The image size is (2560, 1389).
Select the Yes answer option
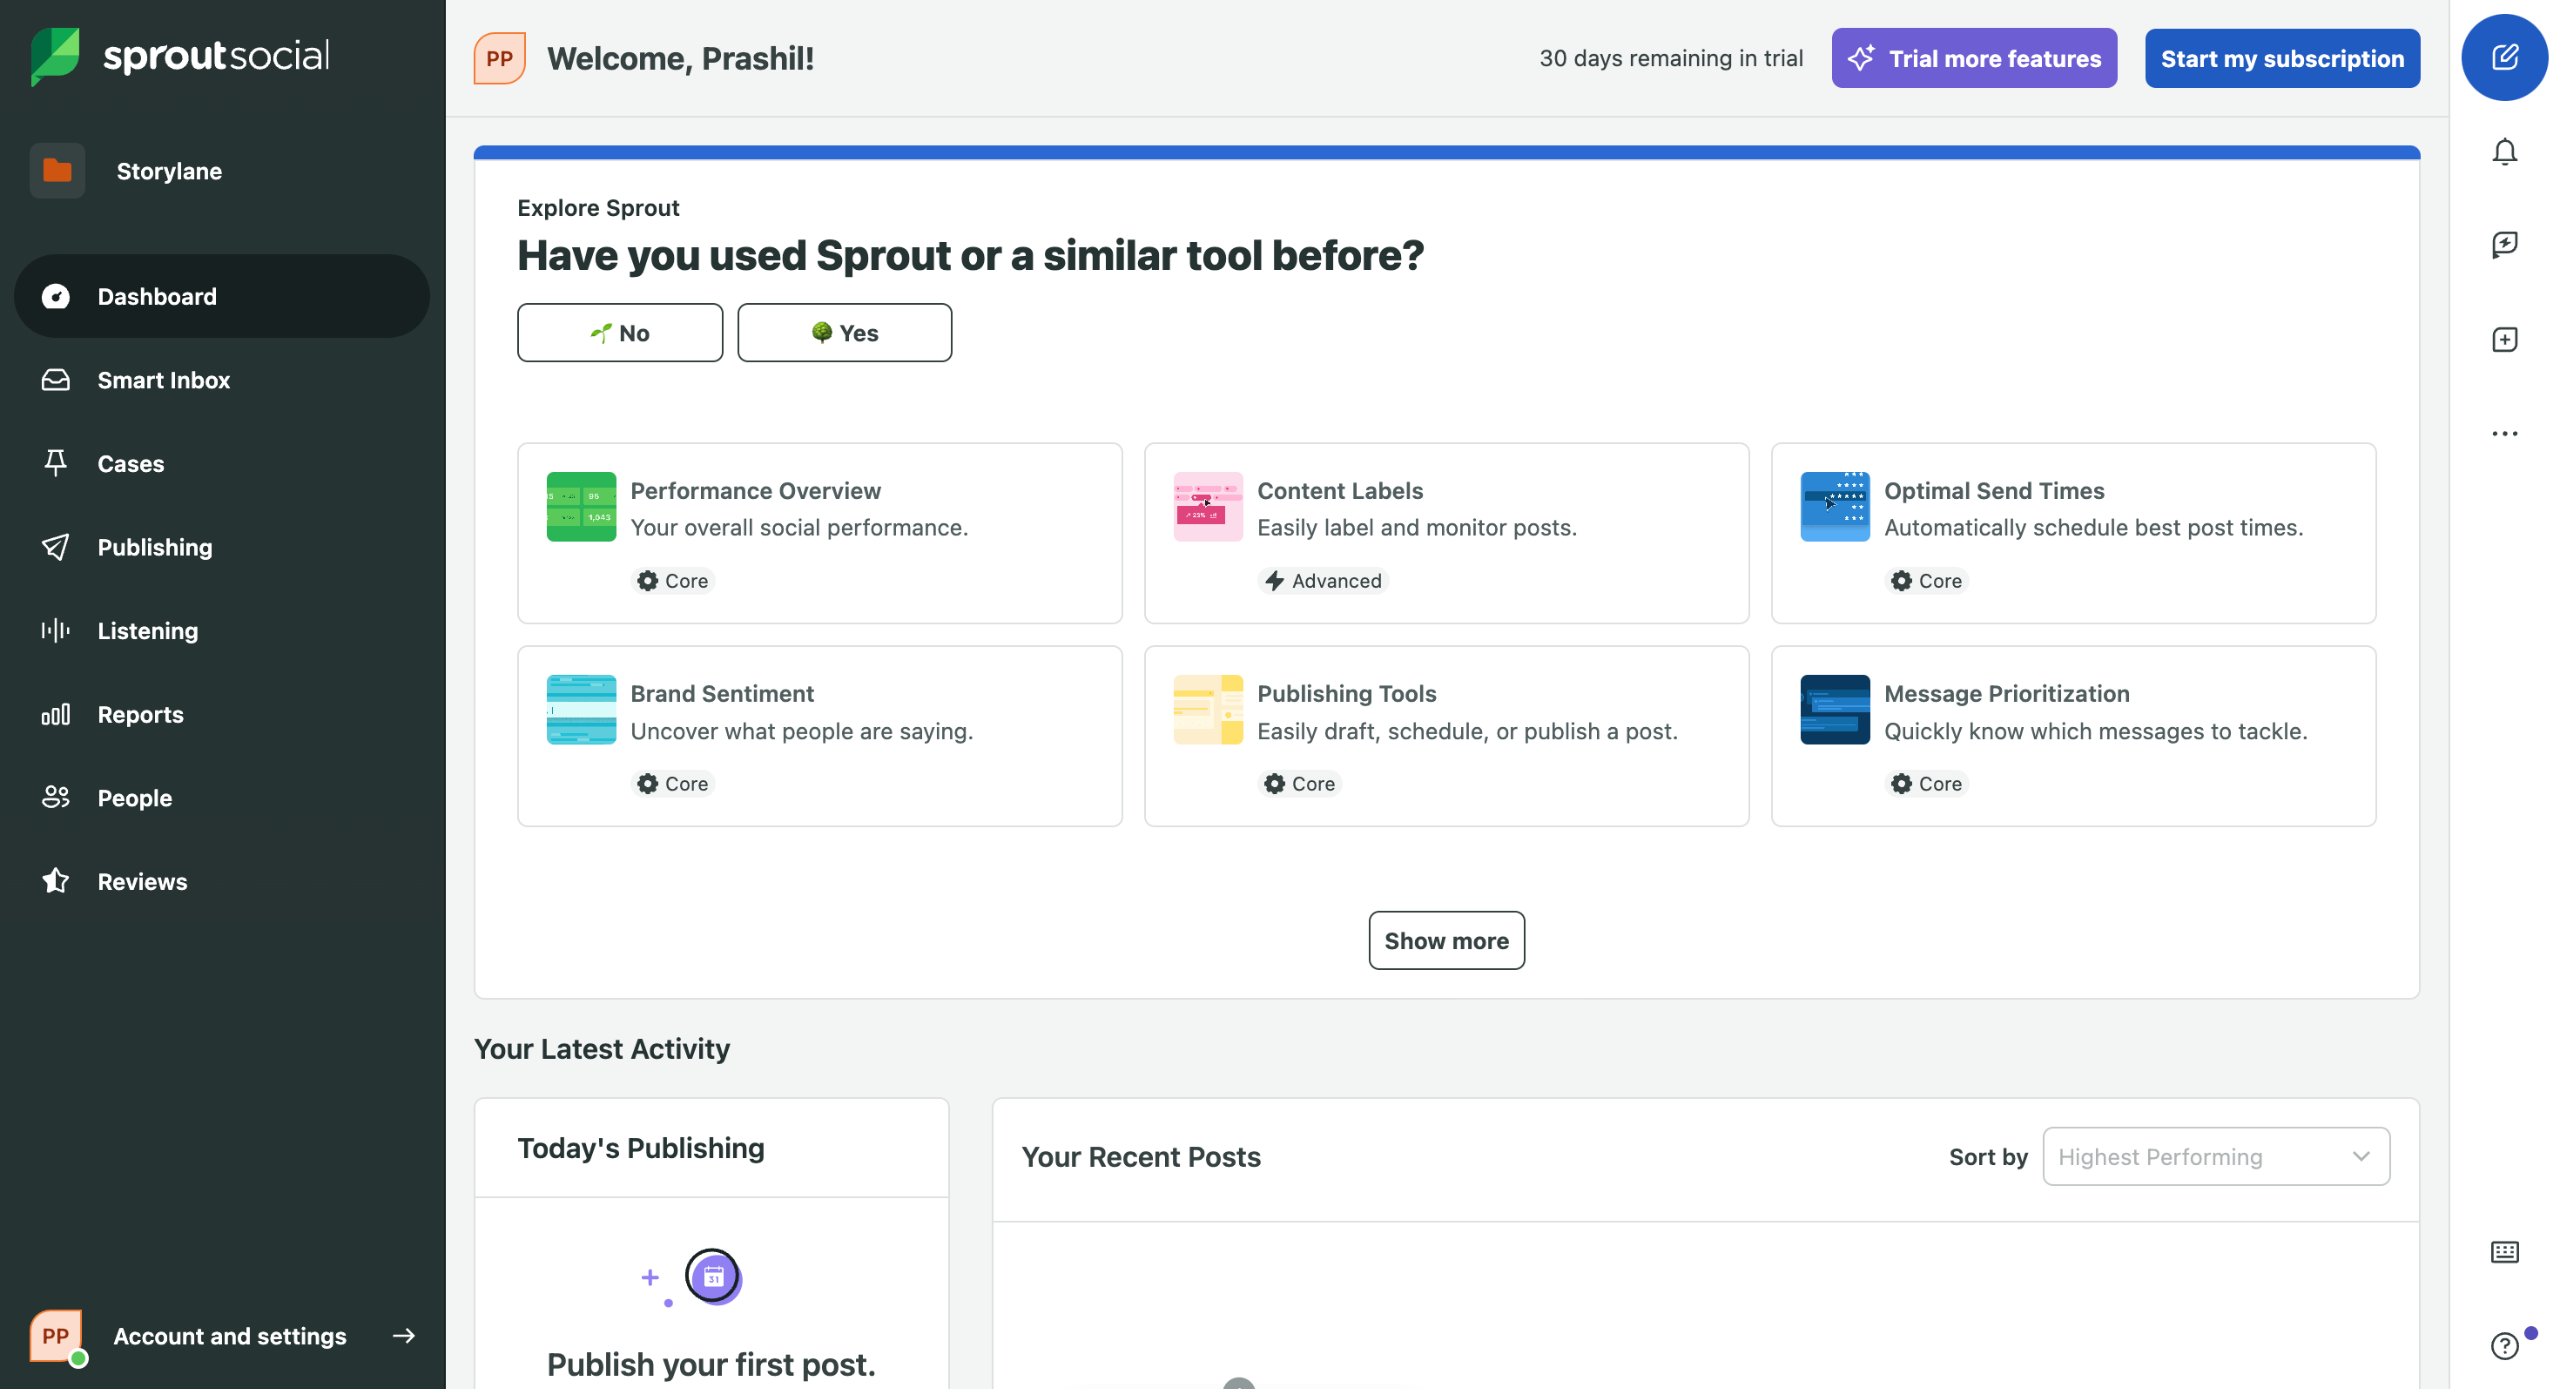[x=844, y=333]
